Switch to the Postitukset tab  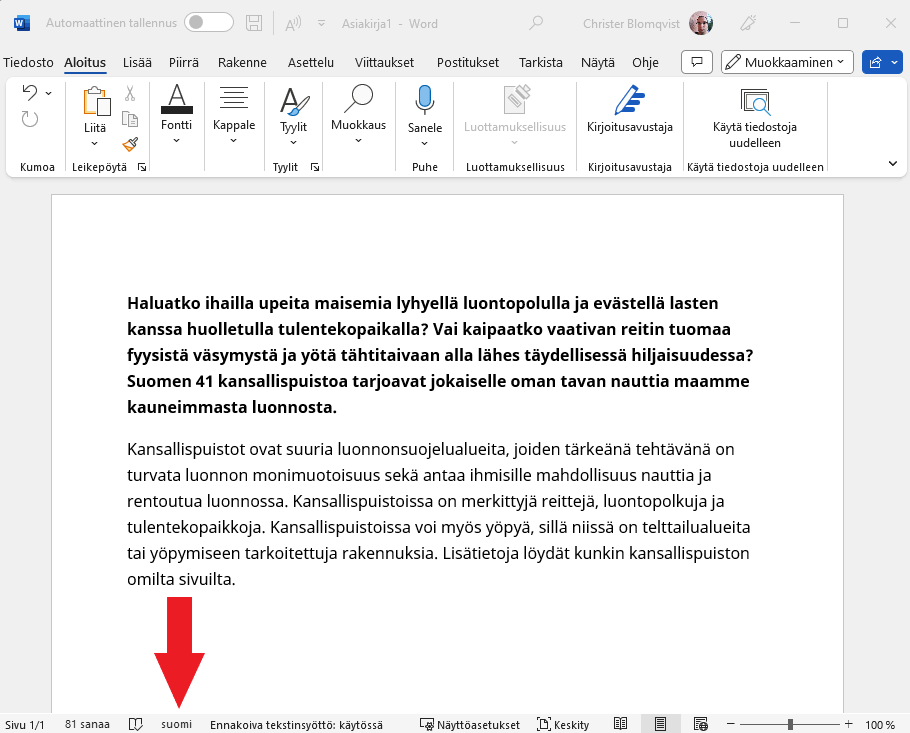tap(468, 62)
